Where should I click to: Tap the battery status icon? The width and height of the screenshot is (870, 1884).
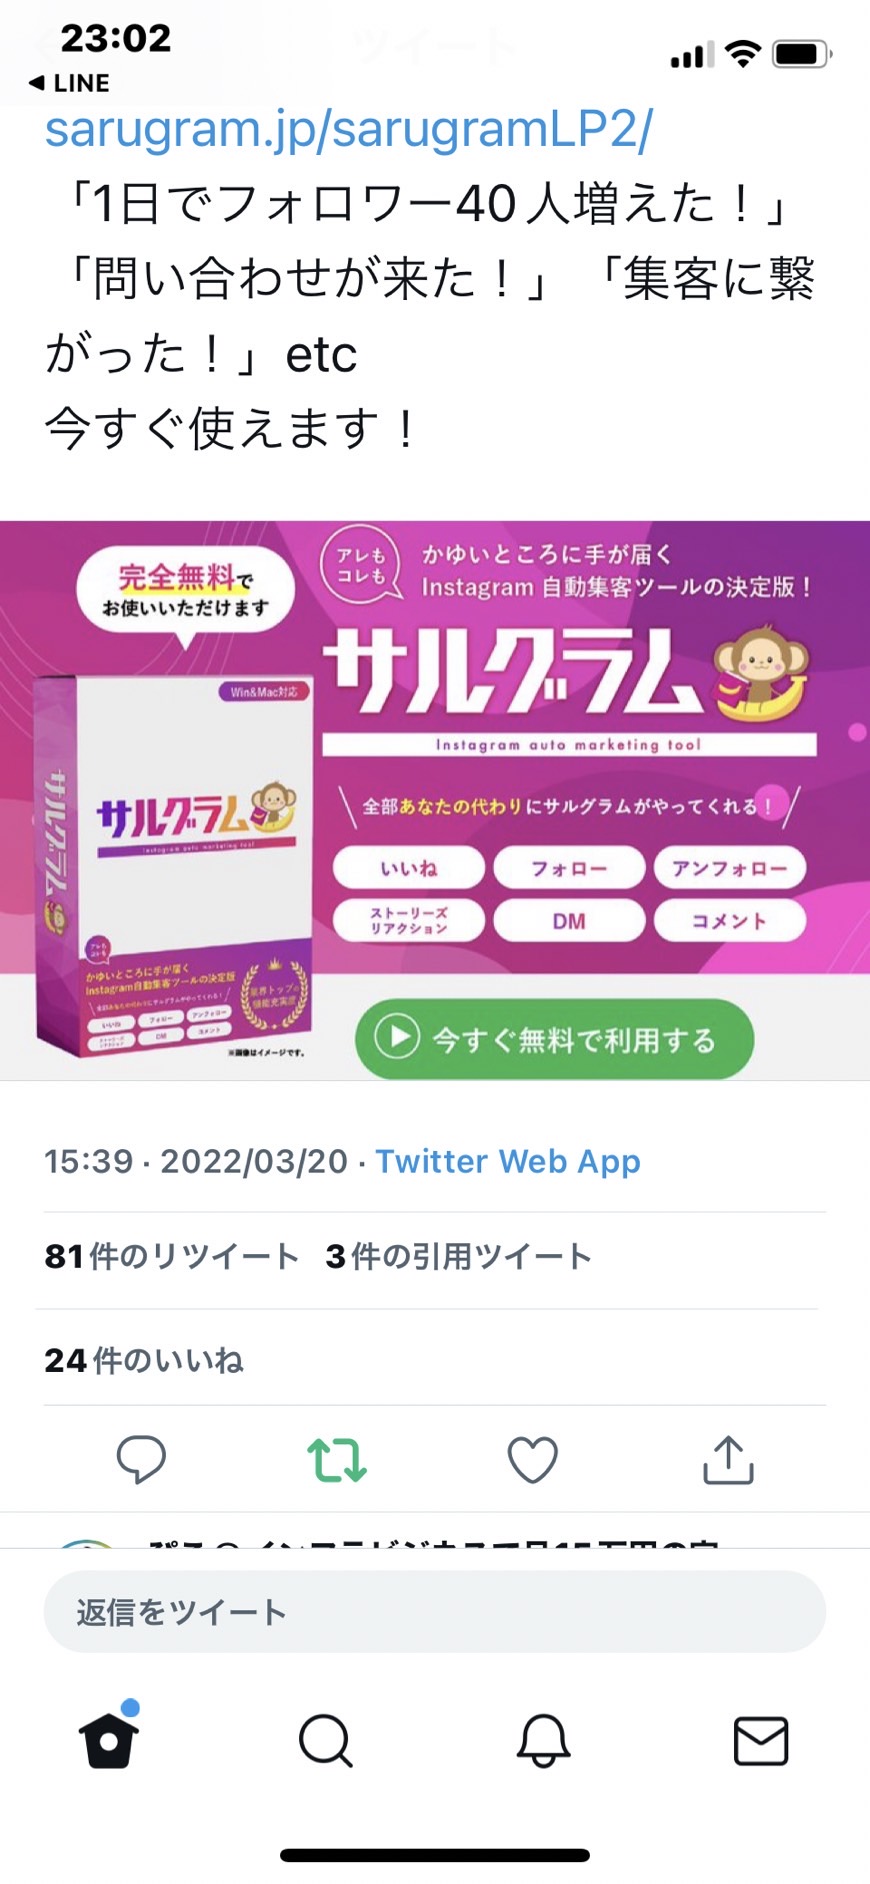pyautogui.click(x=803, y=53)
